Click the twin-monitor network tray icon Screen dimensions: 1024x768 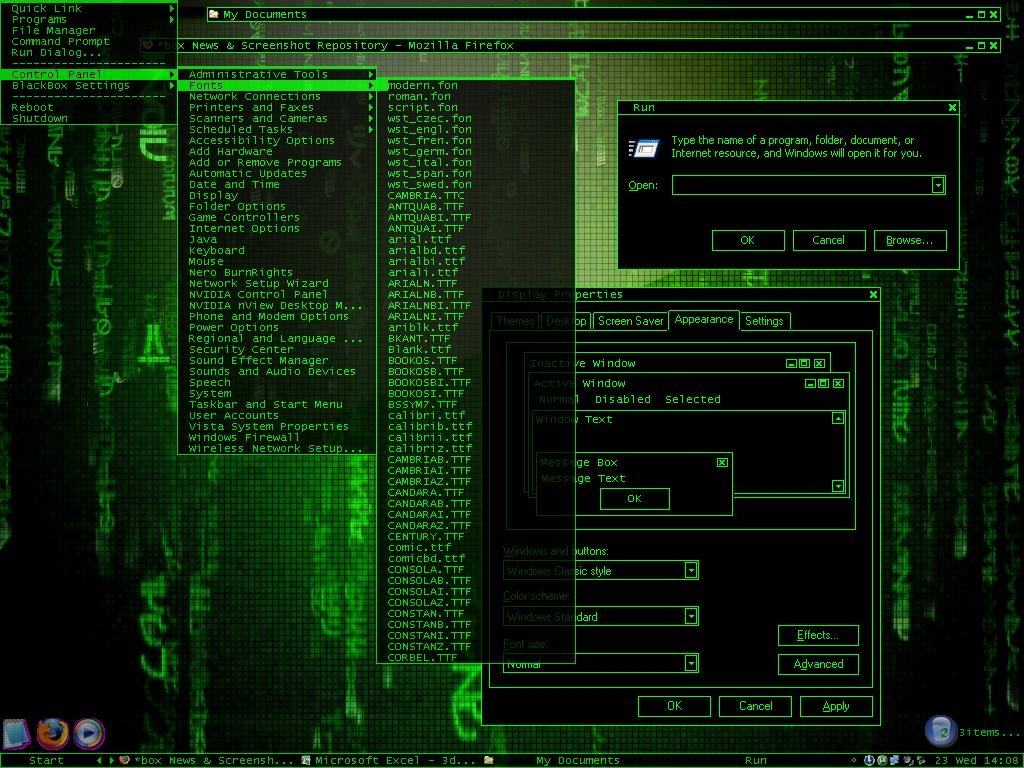pos(895,760)
